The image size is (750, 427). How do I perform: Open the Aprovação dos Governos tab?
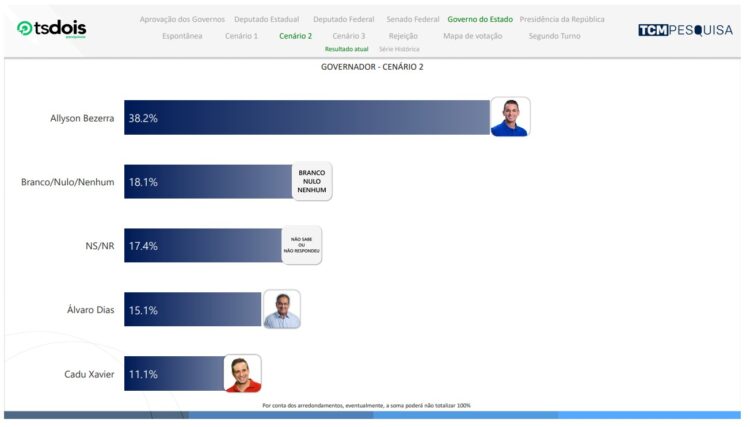click(182, 19)
